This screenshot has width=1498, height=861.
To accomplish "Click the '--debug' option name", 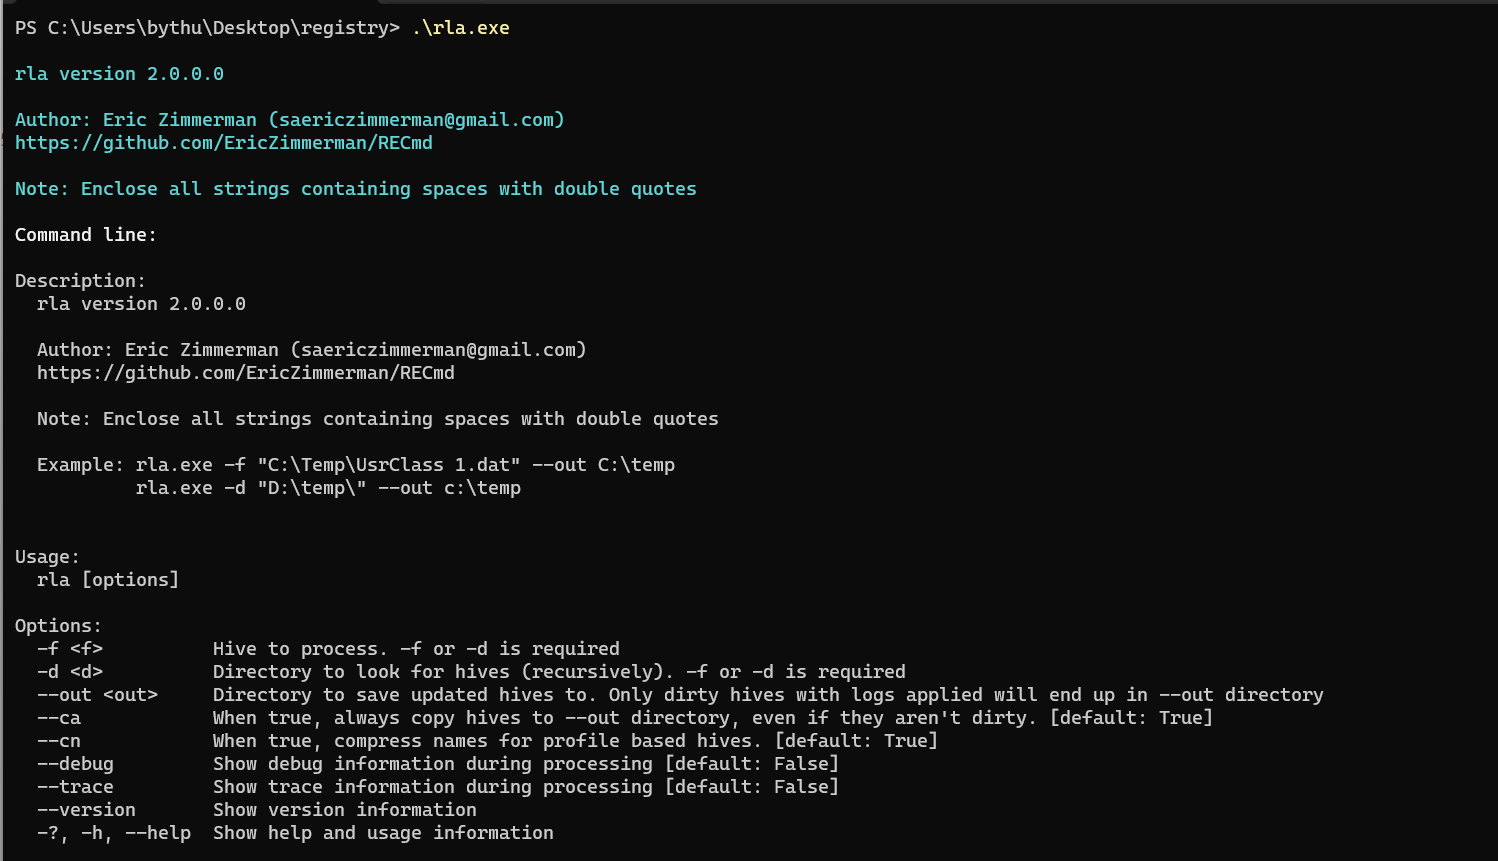I will (x=75, y=764).
